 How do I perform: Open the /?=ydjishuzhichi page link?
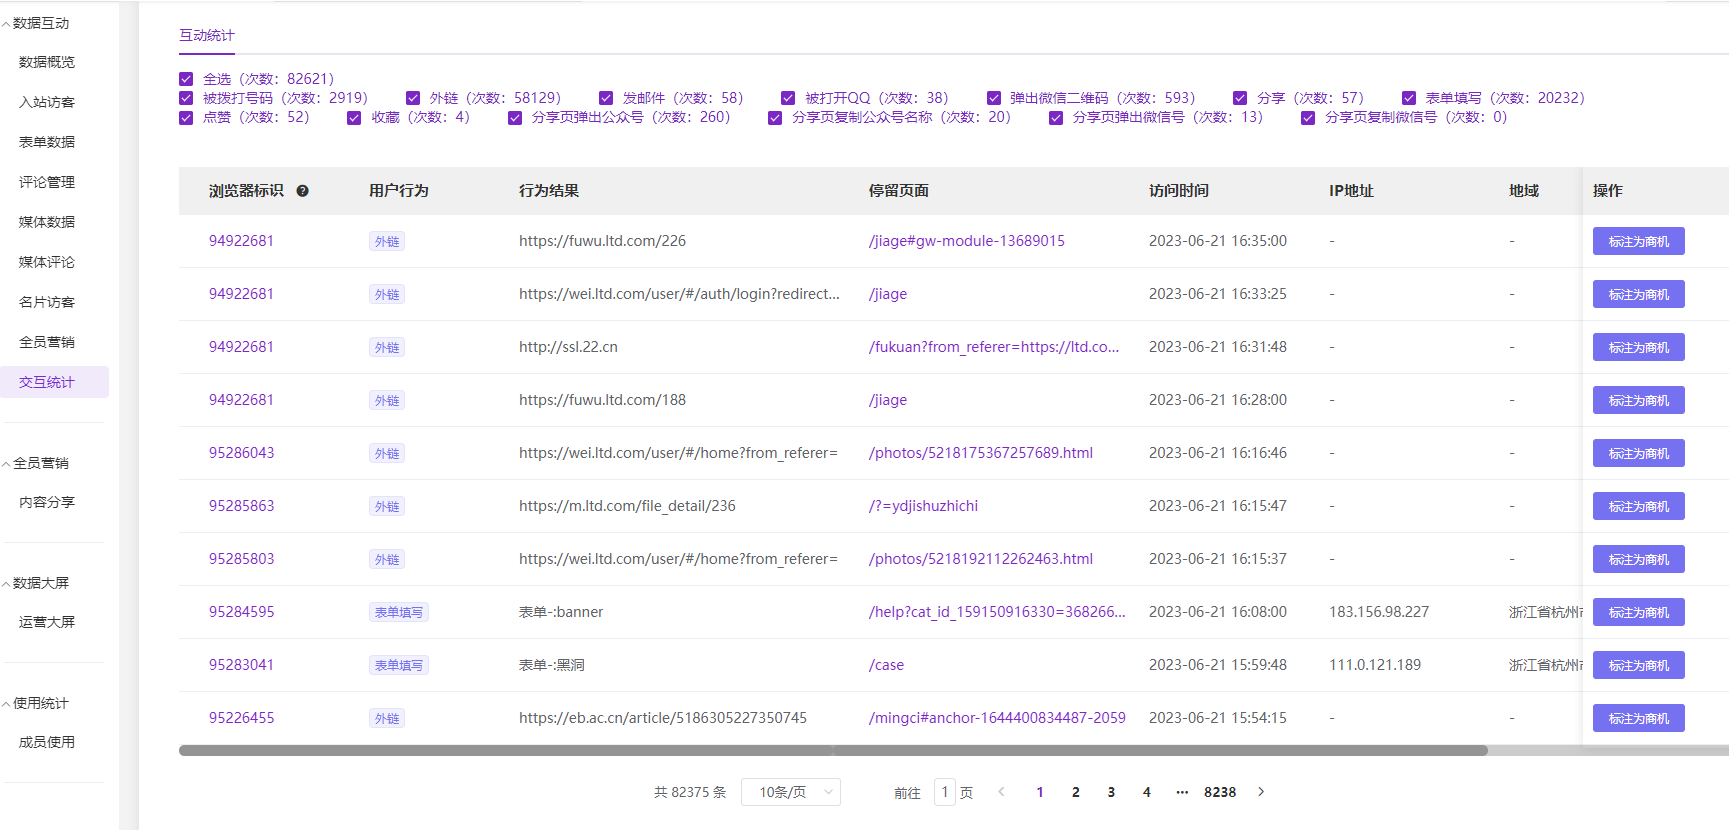tap(923, 506)
